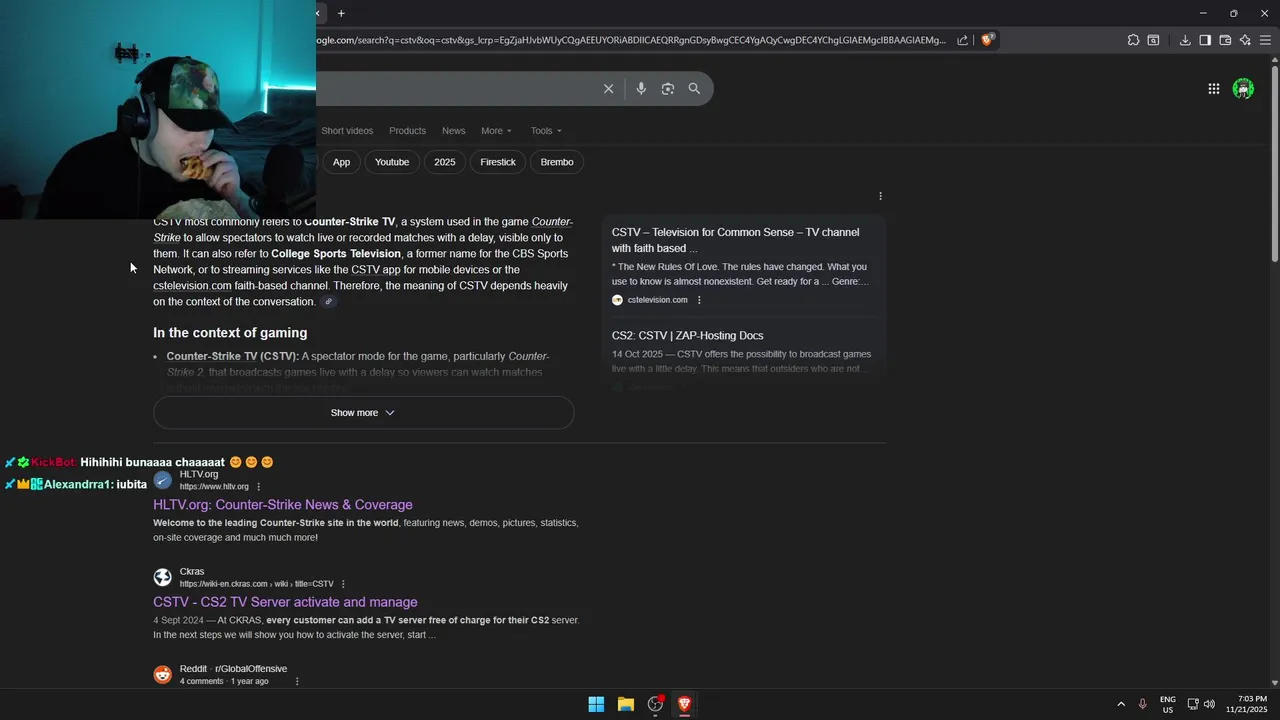Select the Firestick filter chip

498,162
